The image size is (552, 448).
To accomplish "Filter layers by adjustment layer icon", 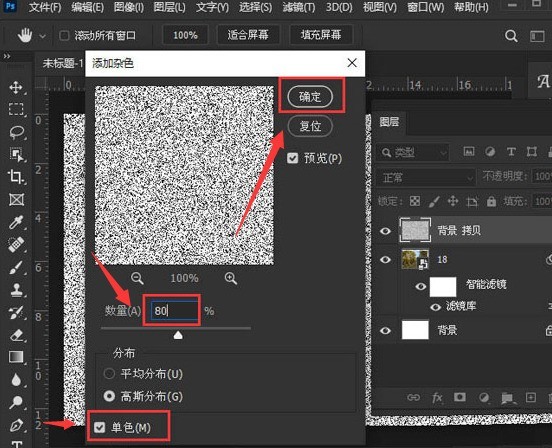I will (490, 152).
